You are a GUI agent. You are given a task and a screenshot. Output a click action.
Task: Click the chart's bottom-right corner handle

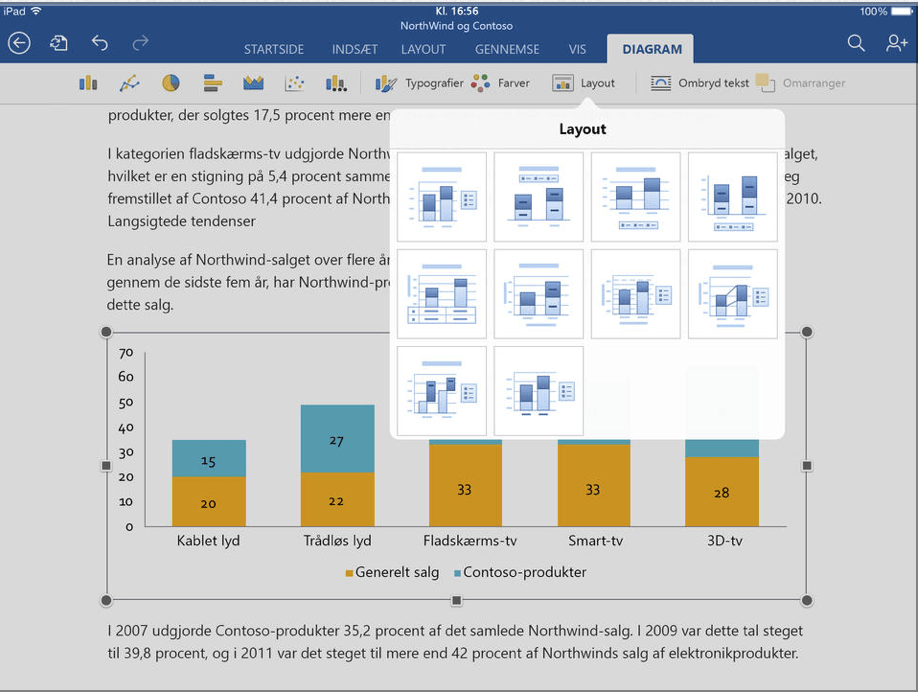807,600
